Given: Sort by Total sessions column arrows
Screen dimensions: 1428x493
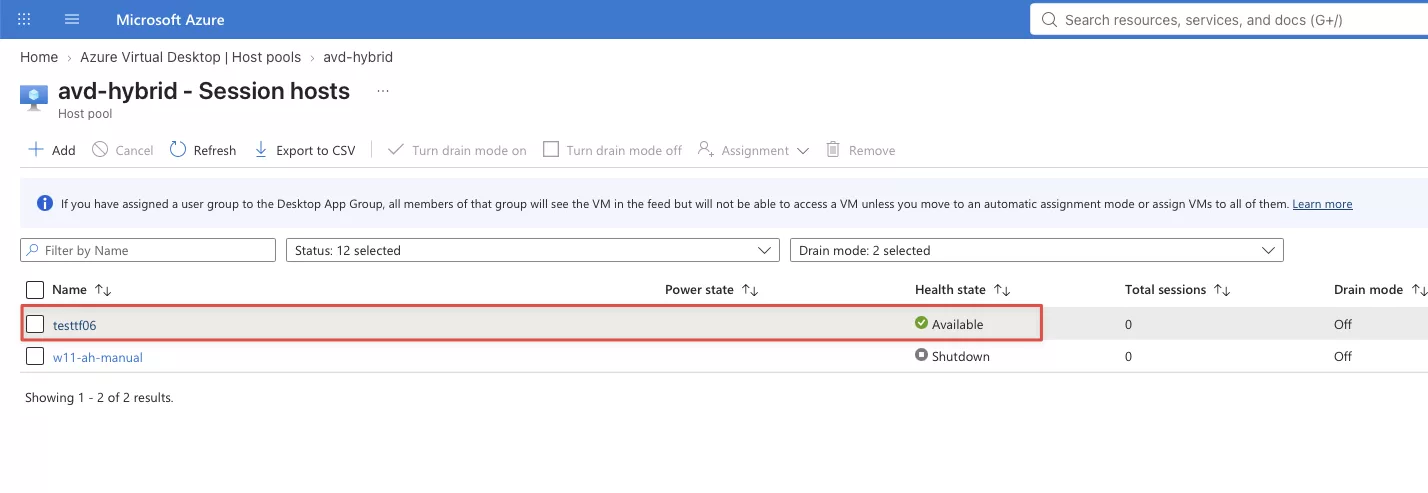Looking at the screenshot, I should coord(1222,290).
